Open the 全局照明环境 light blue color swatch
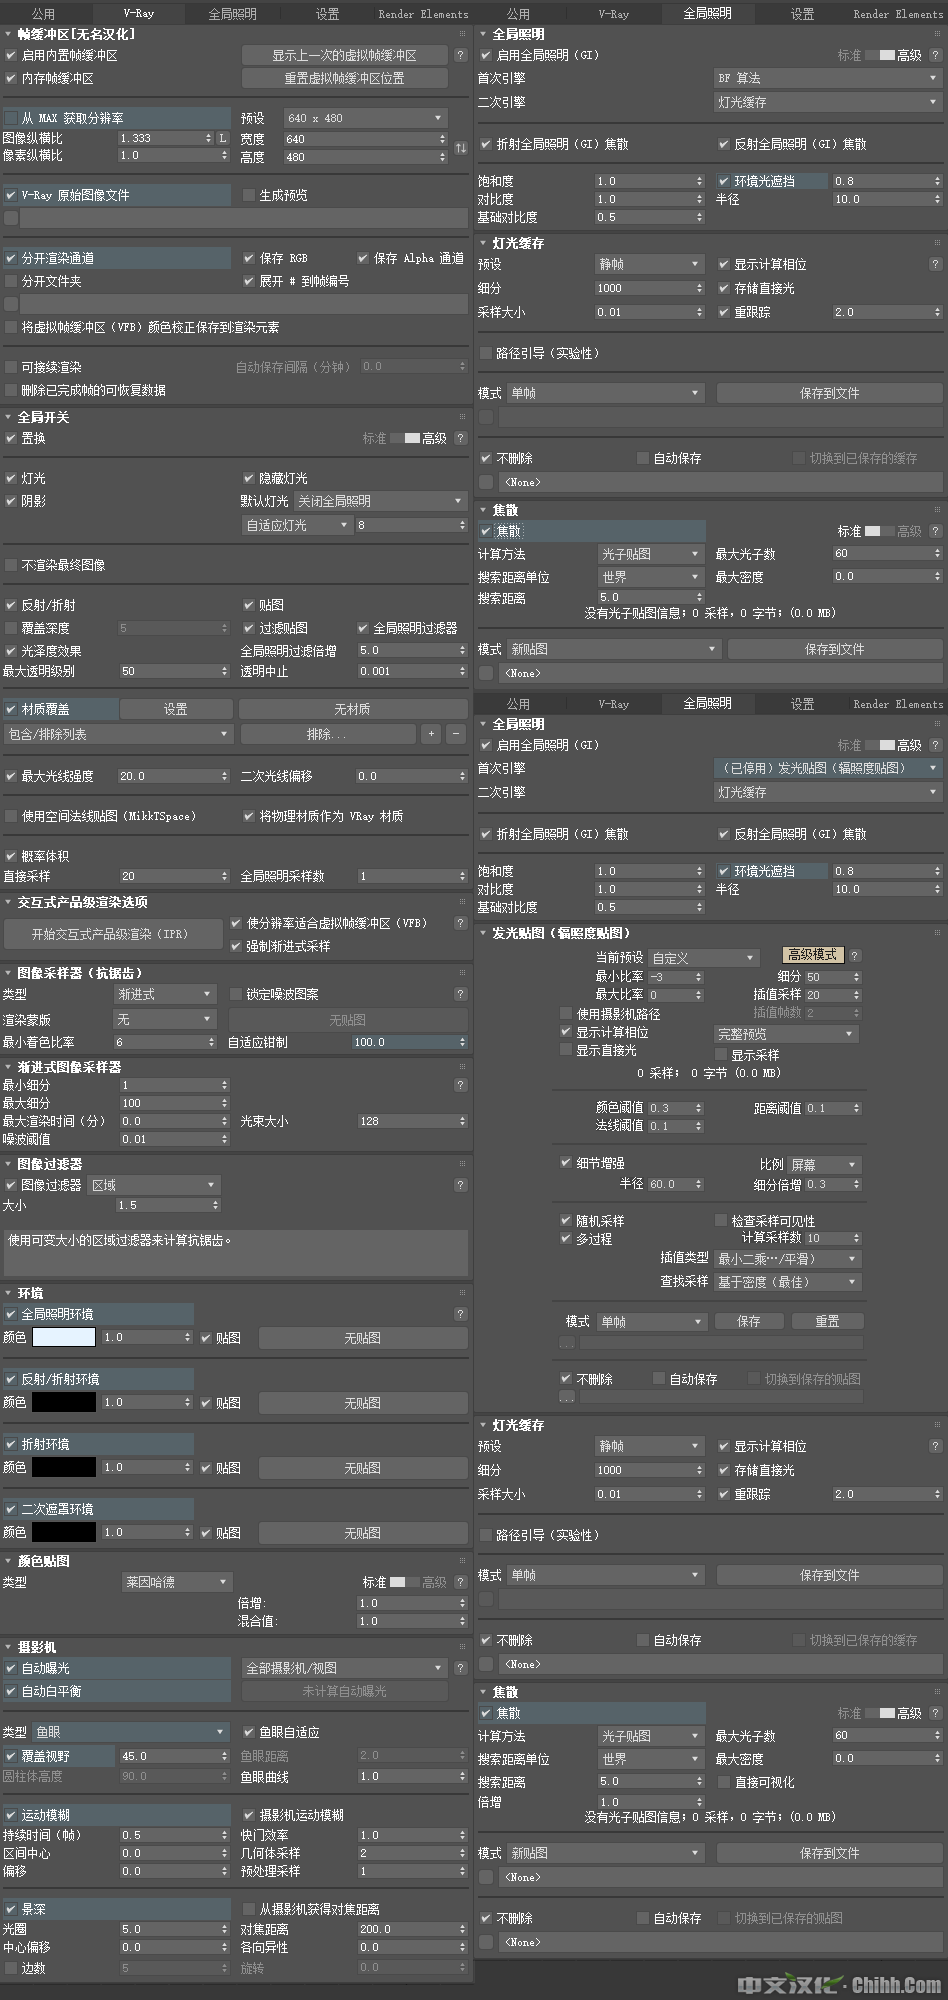948x2000 pixels. coord(64,1337)
